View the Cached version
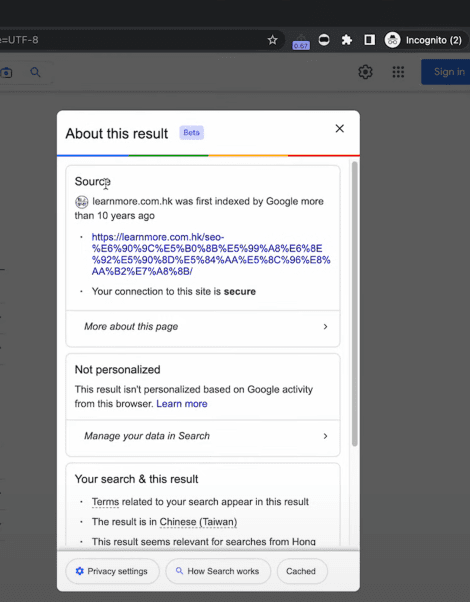The height and width of the screenshot is (602, 470). pyautogui.click(x=302, y=571)
